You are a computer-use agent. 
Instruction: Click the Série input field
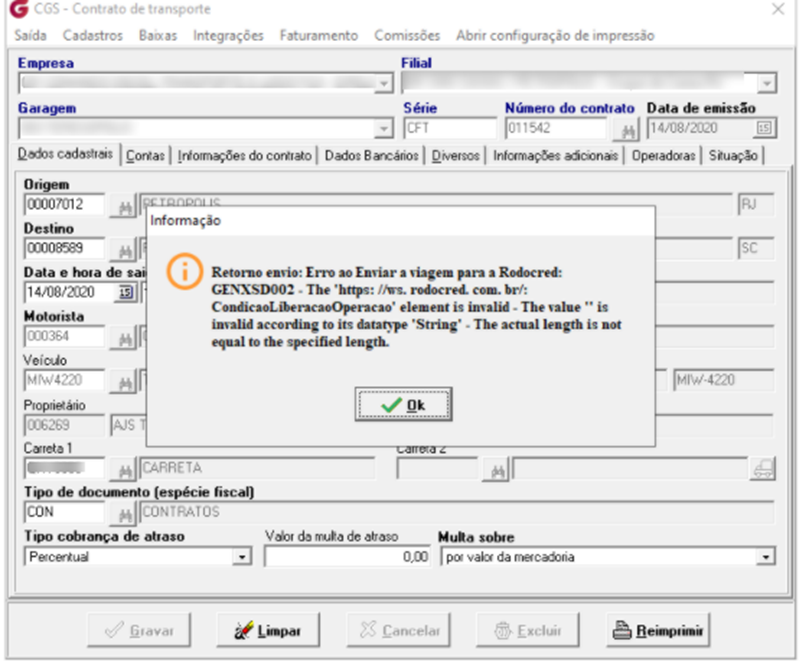click(449, 128)
